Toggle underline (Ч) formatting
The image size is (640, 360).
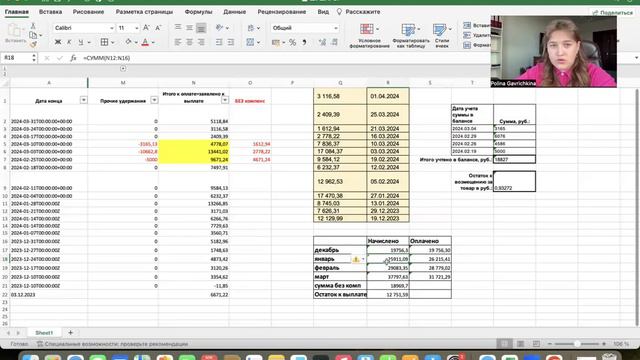80,42
